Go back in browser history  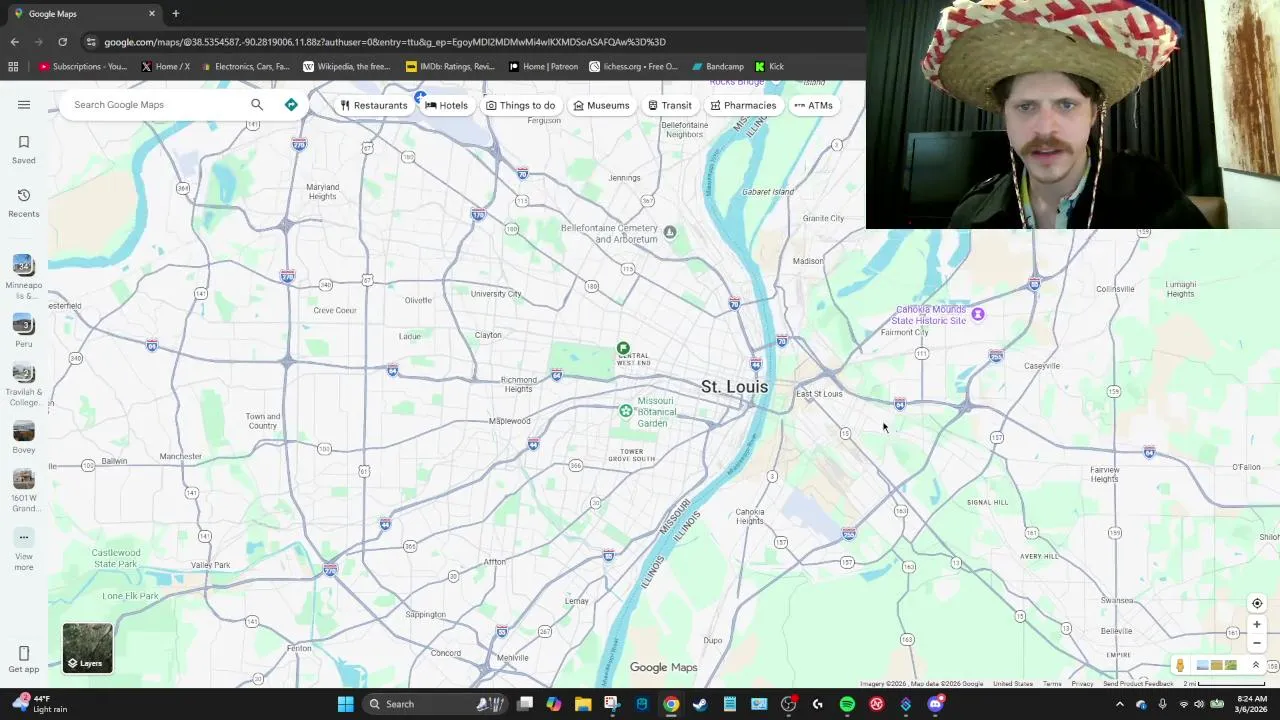(14, 42)
